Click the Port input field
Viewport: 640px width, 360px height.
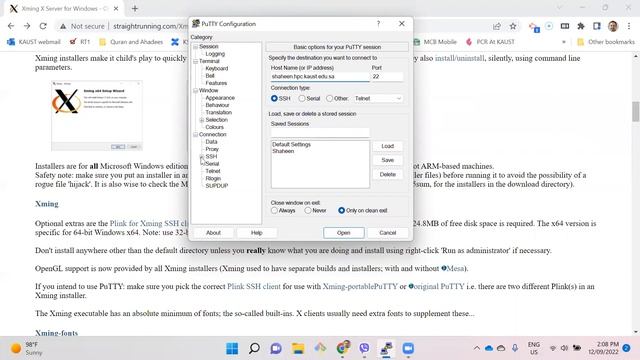pos(387,77)
